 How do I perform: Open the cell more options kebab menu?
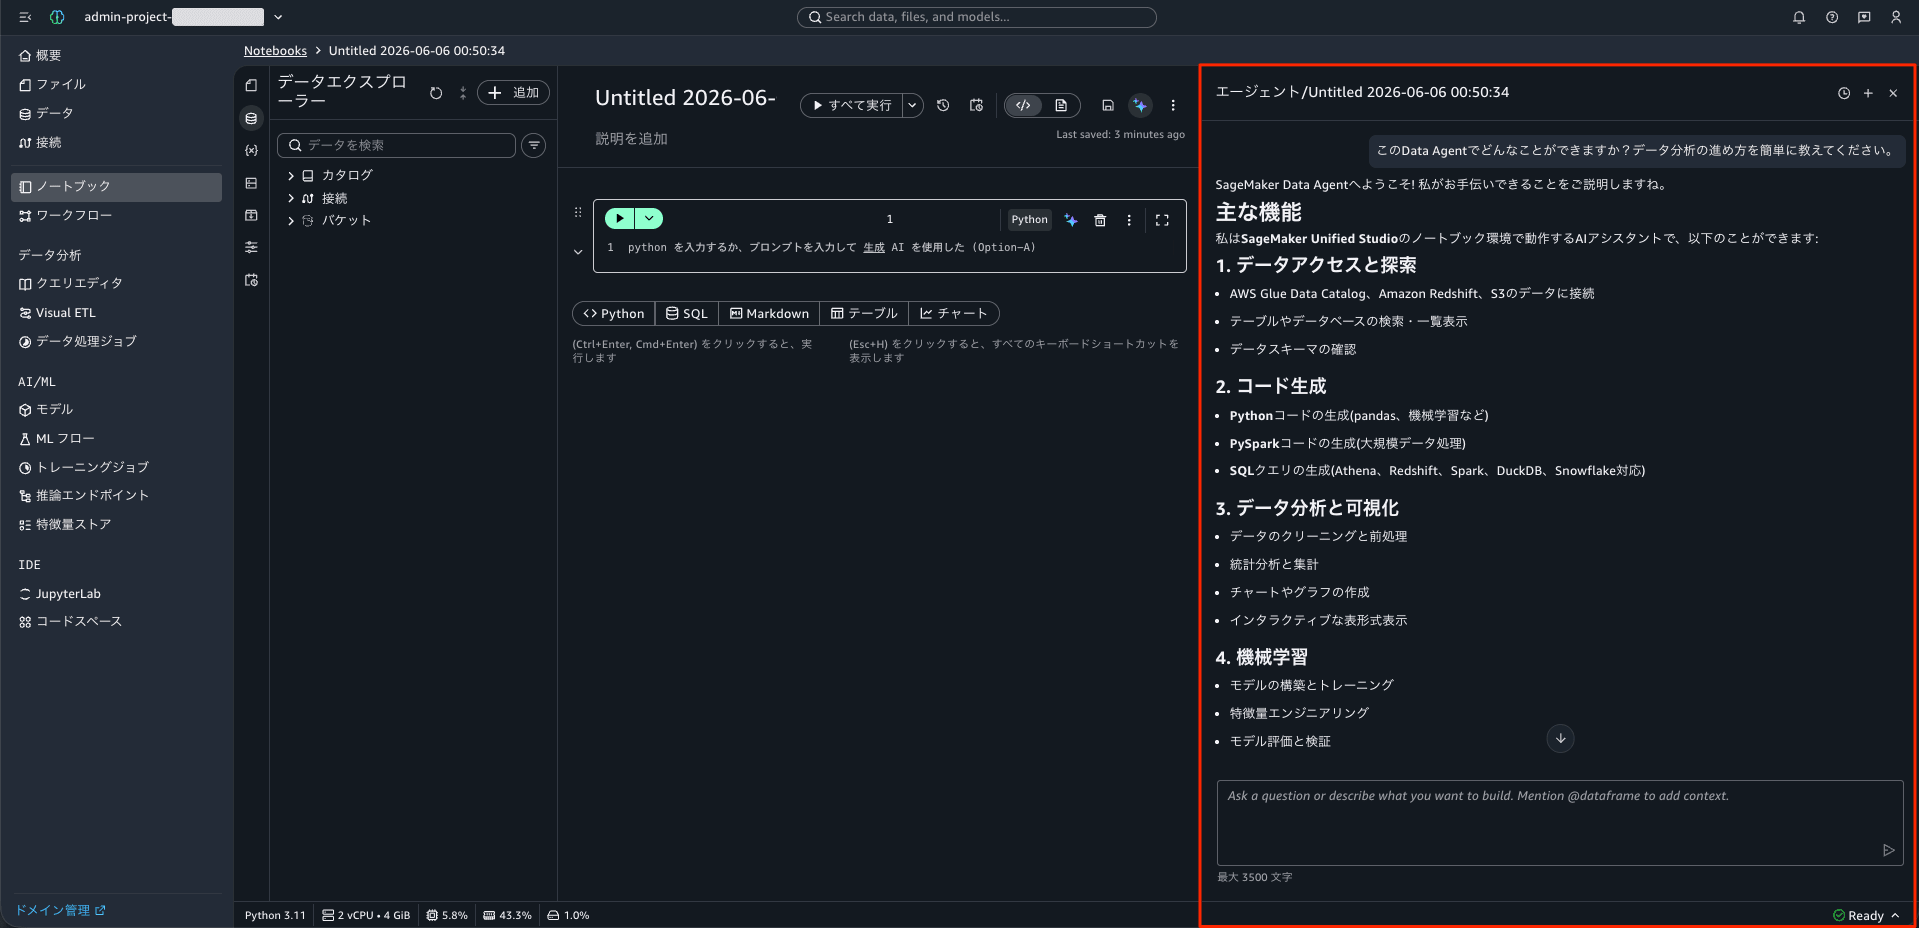[x=1129, y=220]
